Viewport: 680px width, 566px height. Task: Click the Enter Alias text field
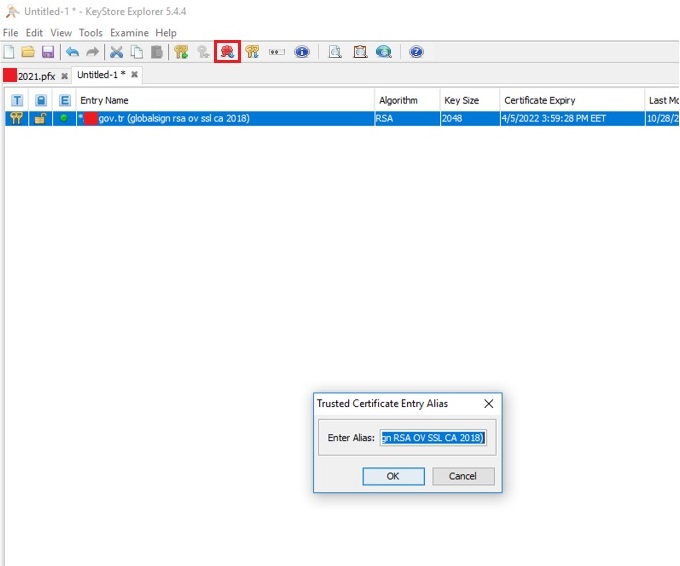(432, 437)
